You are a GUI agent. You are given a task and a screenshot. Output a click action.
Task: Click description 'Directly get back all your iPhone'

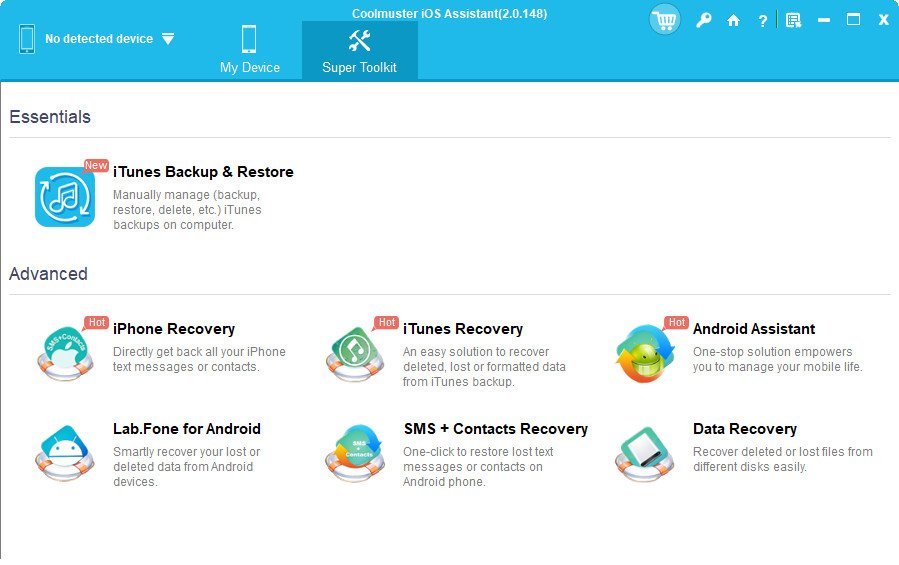tap(199, 352)
